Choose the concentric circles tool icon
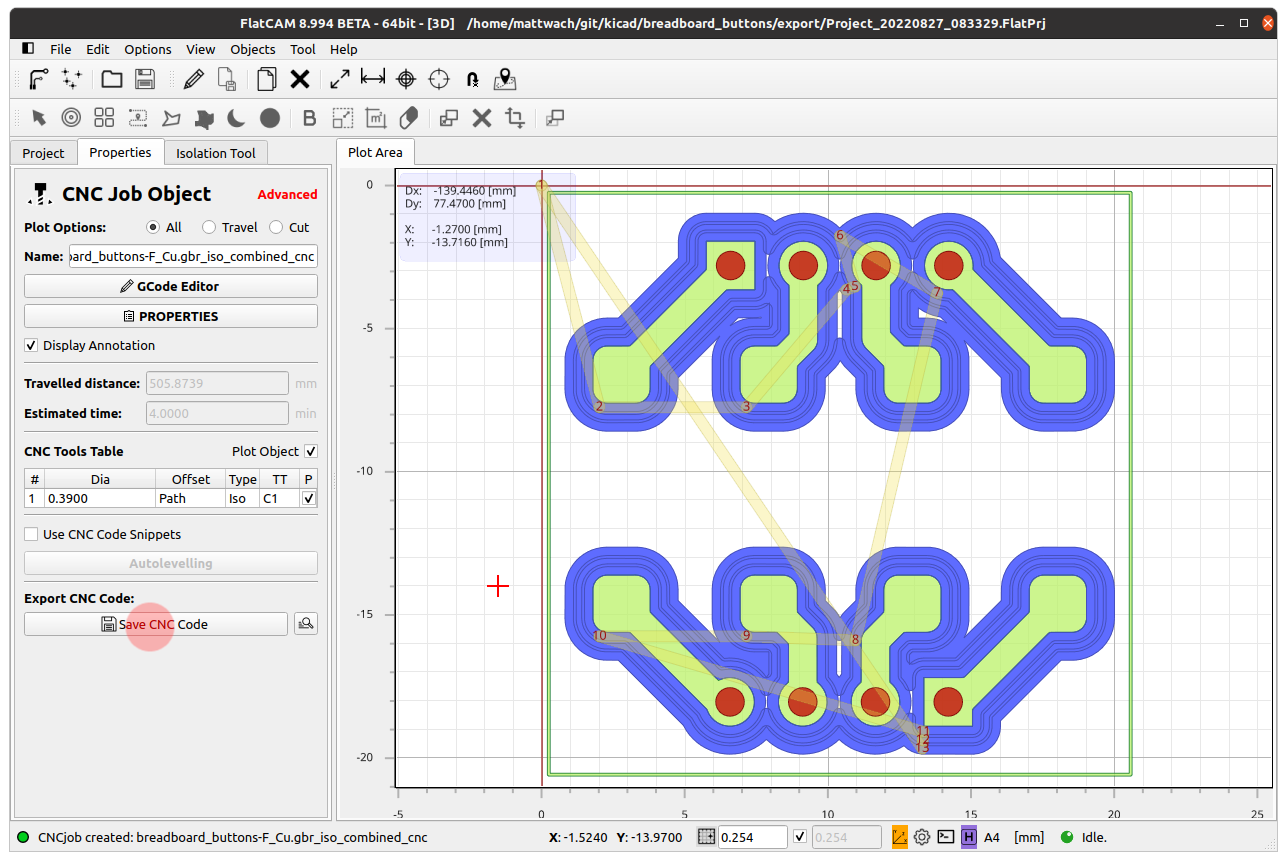This screenshot has width=1287, height=861. point(71,118)
